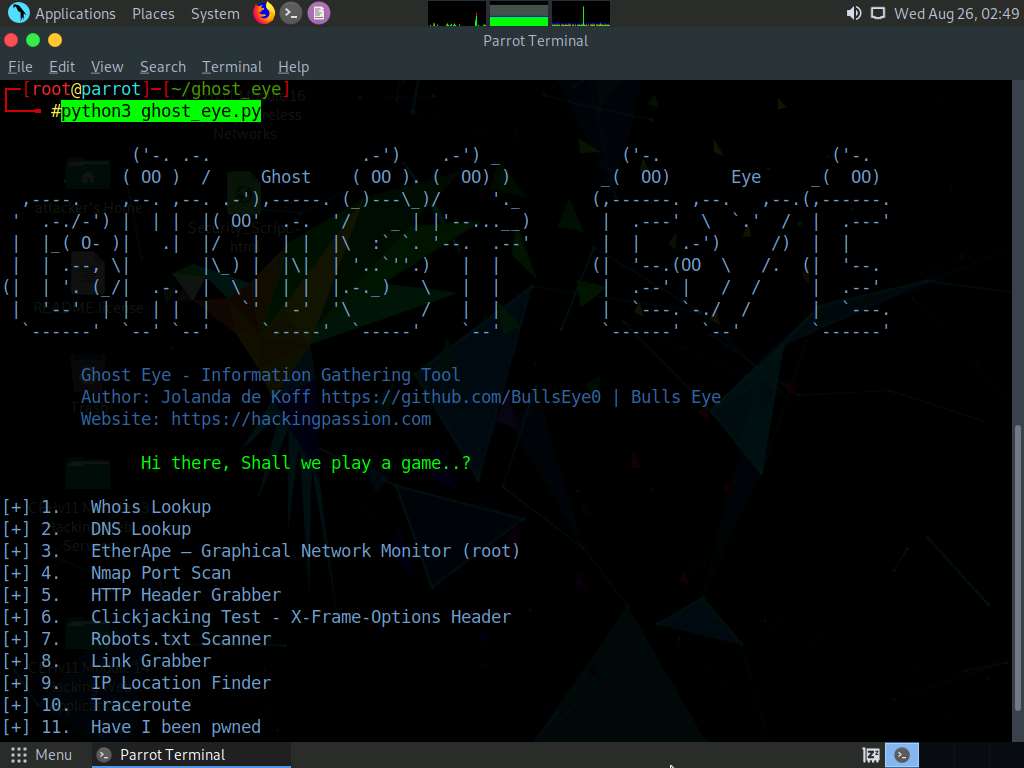This screenshot has width=1024, height=768.
Task: Open the File menu
Action: [20, 67]
